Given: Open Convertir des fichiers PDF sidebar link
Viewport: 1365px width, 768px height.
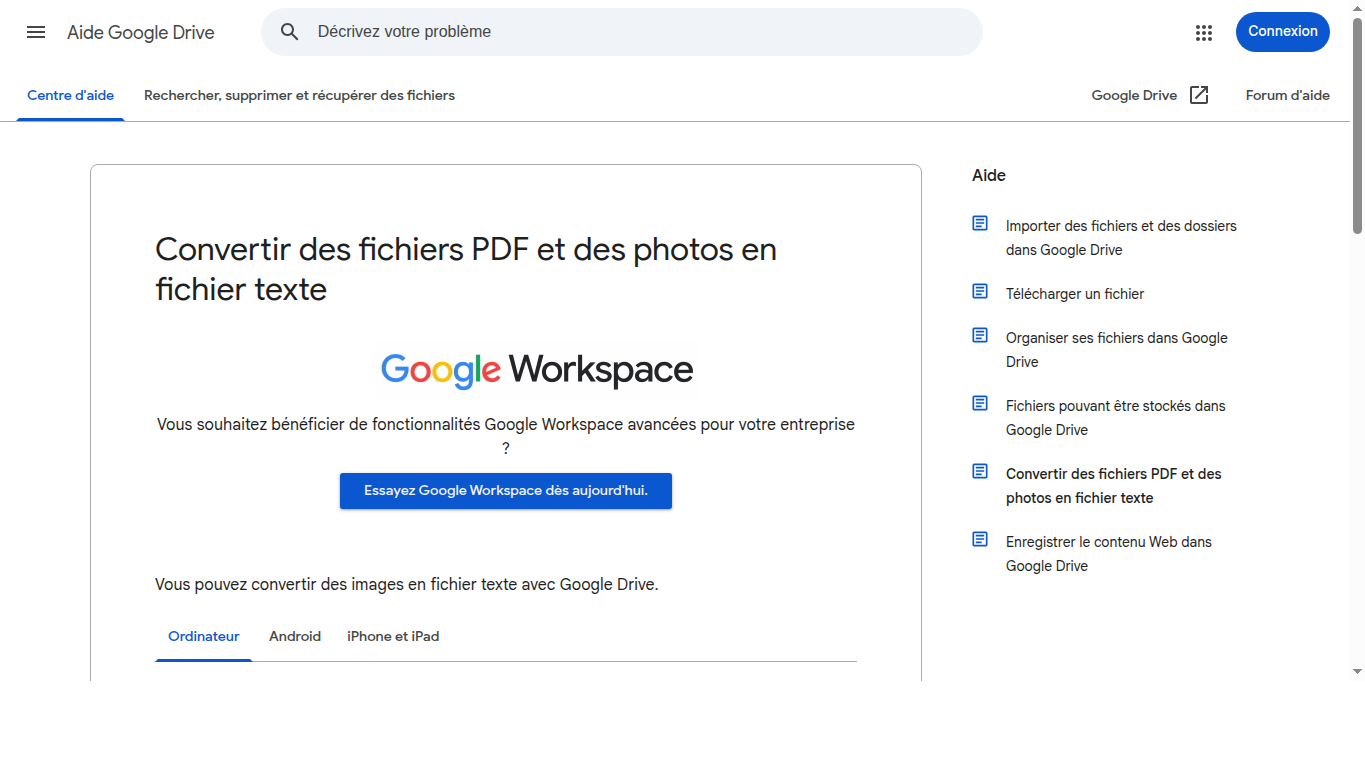Looking at the screenshot, I should point(1114,486).
